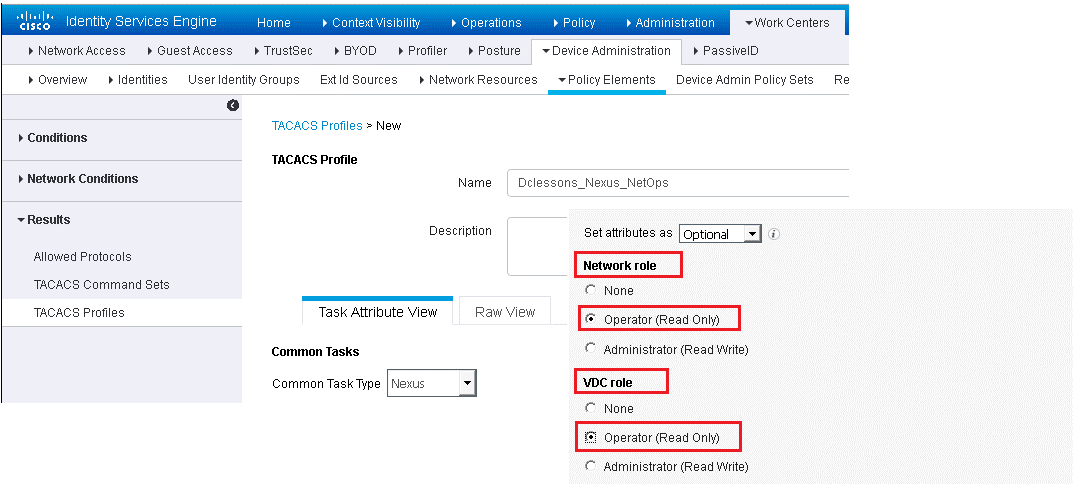Viewport: 1073px width, 484px height.
Task: Open the Network Access submenu
Action: [x=77, y=51]
